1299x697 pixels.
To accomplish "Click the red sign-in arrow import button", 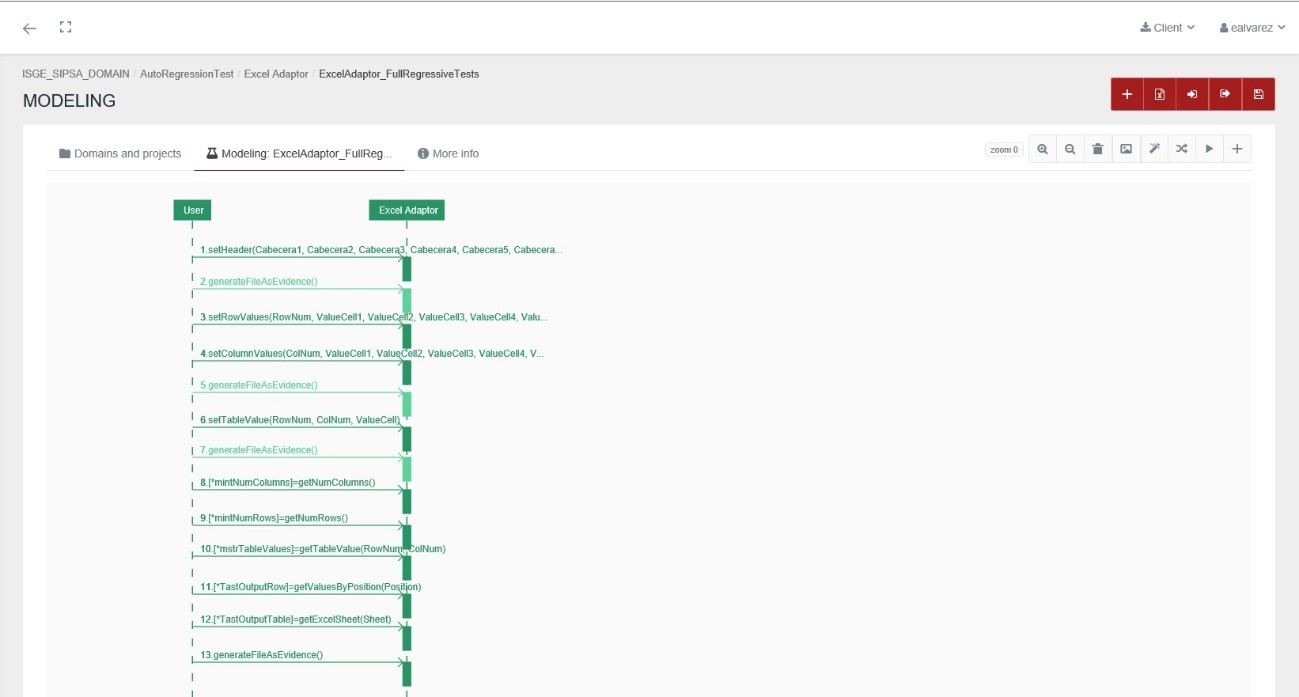I will click(x=1192, y=94).
